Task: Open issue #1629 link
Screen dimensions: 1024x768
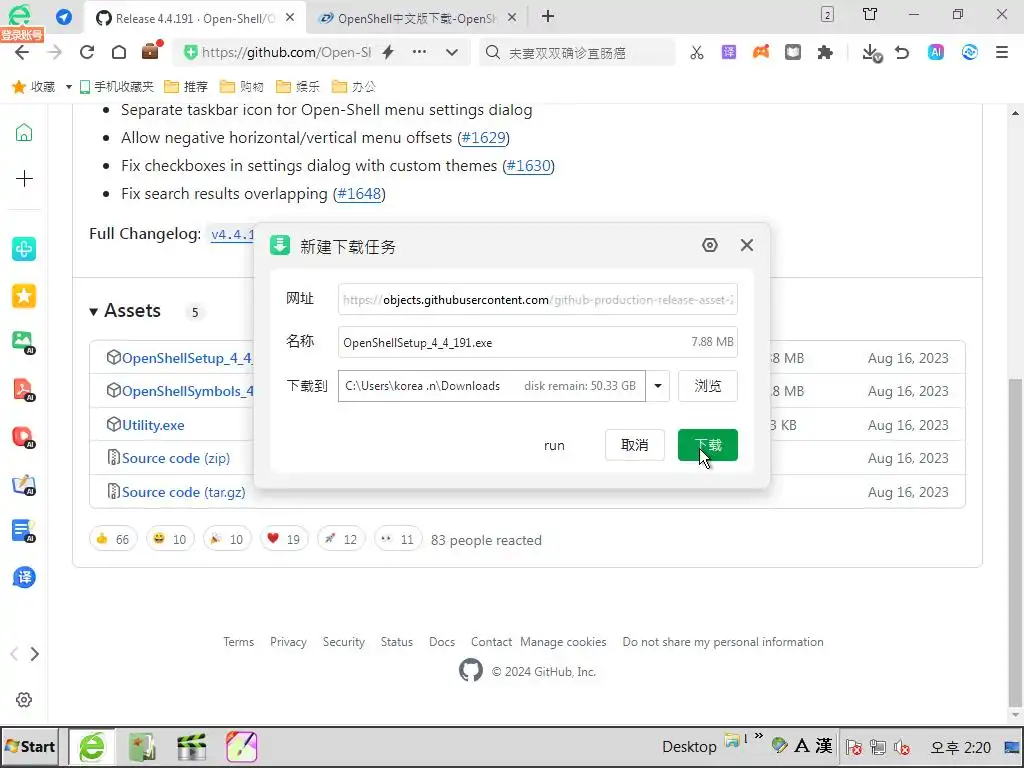Action: [x=483, y=138]
